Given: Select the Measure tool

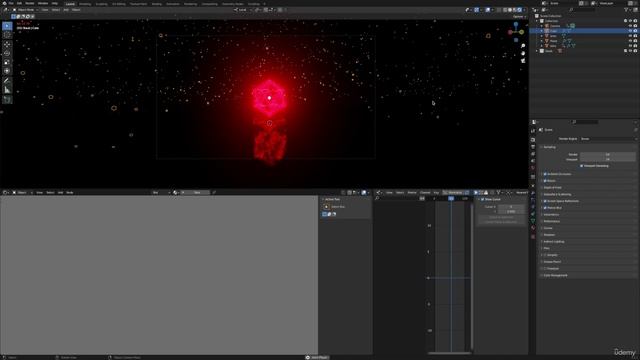Looking at the screenshot, I should [x=7, y=90].
